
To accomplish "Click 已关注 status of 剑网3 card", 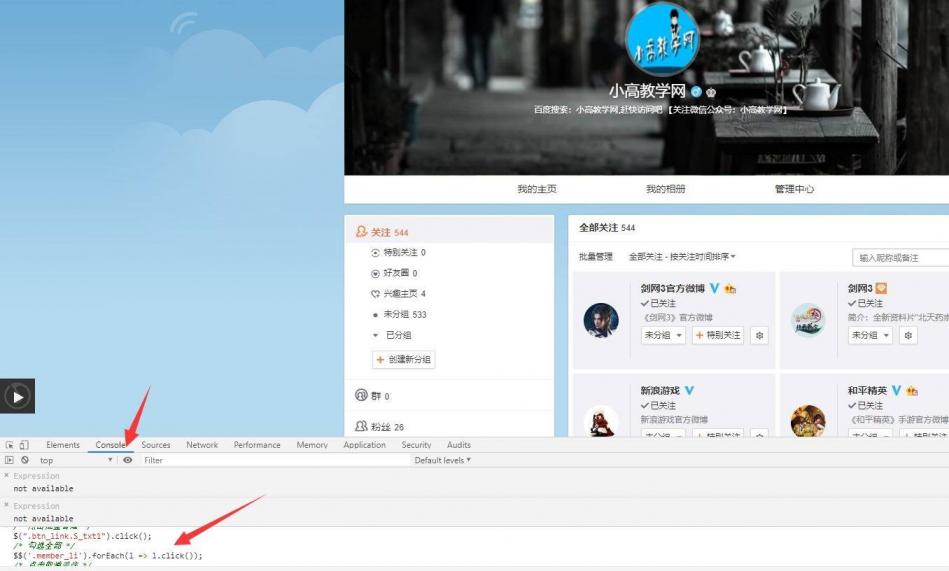I will pyautogui.click(x=865, y=303).
